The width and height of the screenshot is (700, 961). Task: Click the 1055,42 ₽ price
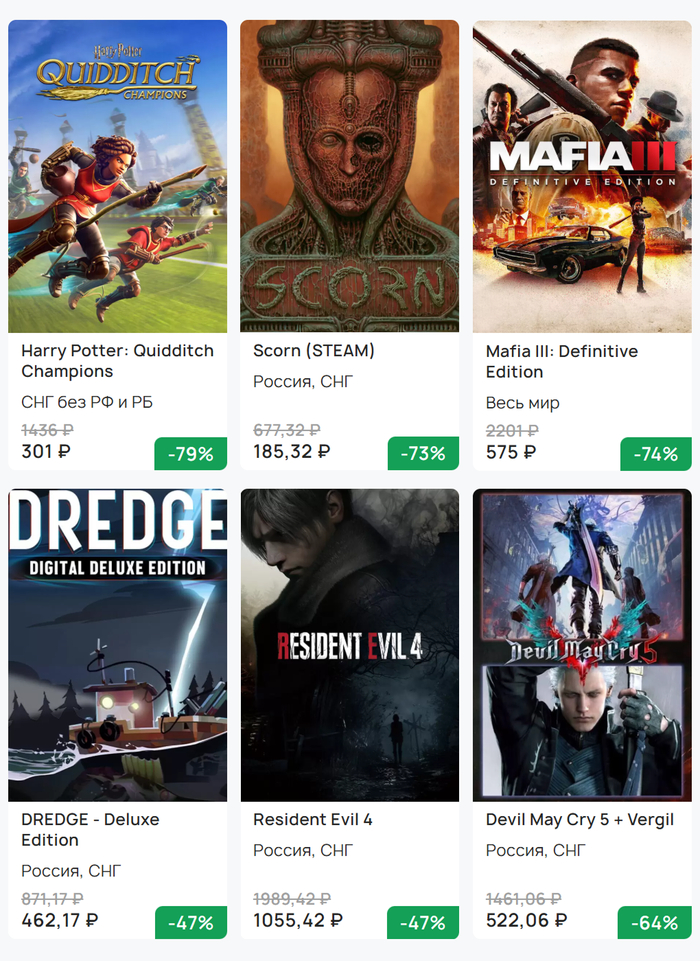298,920
